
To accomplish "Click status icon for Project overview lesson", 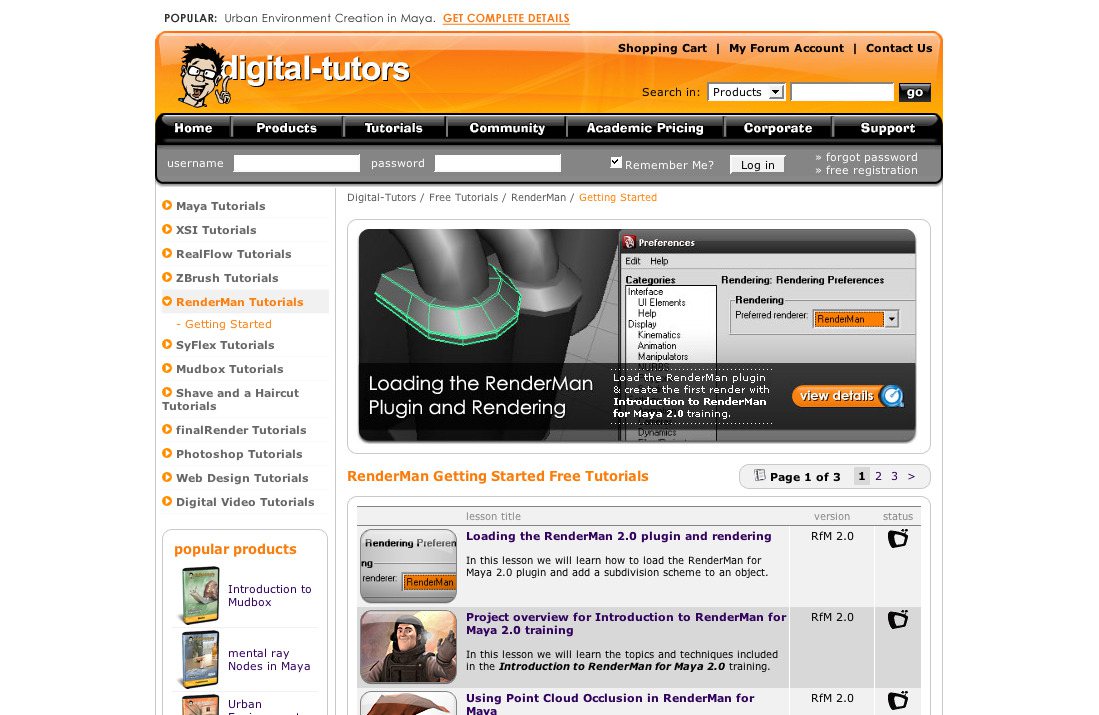I will [x=898, y=620].
